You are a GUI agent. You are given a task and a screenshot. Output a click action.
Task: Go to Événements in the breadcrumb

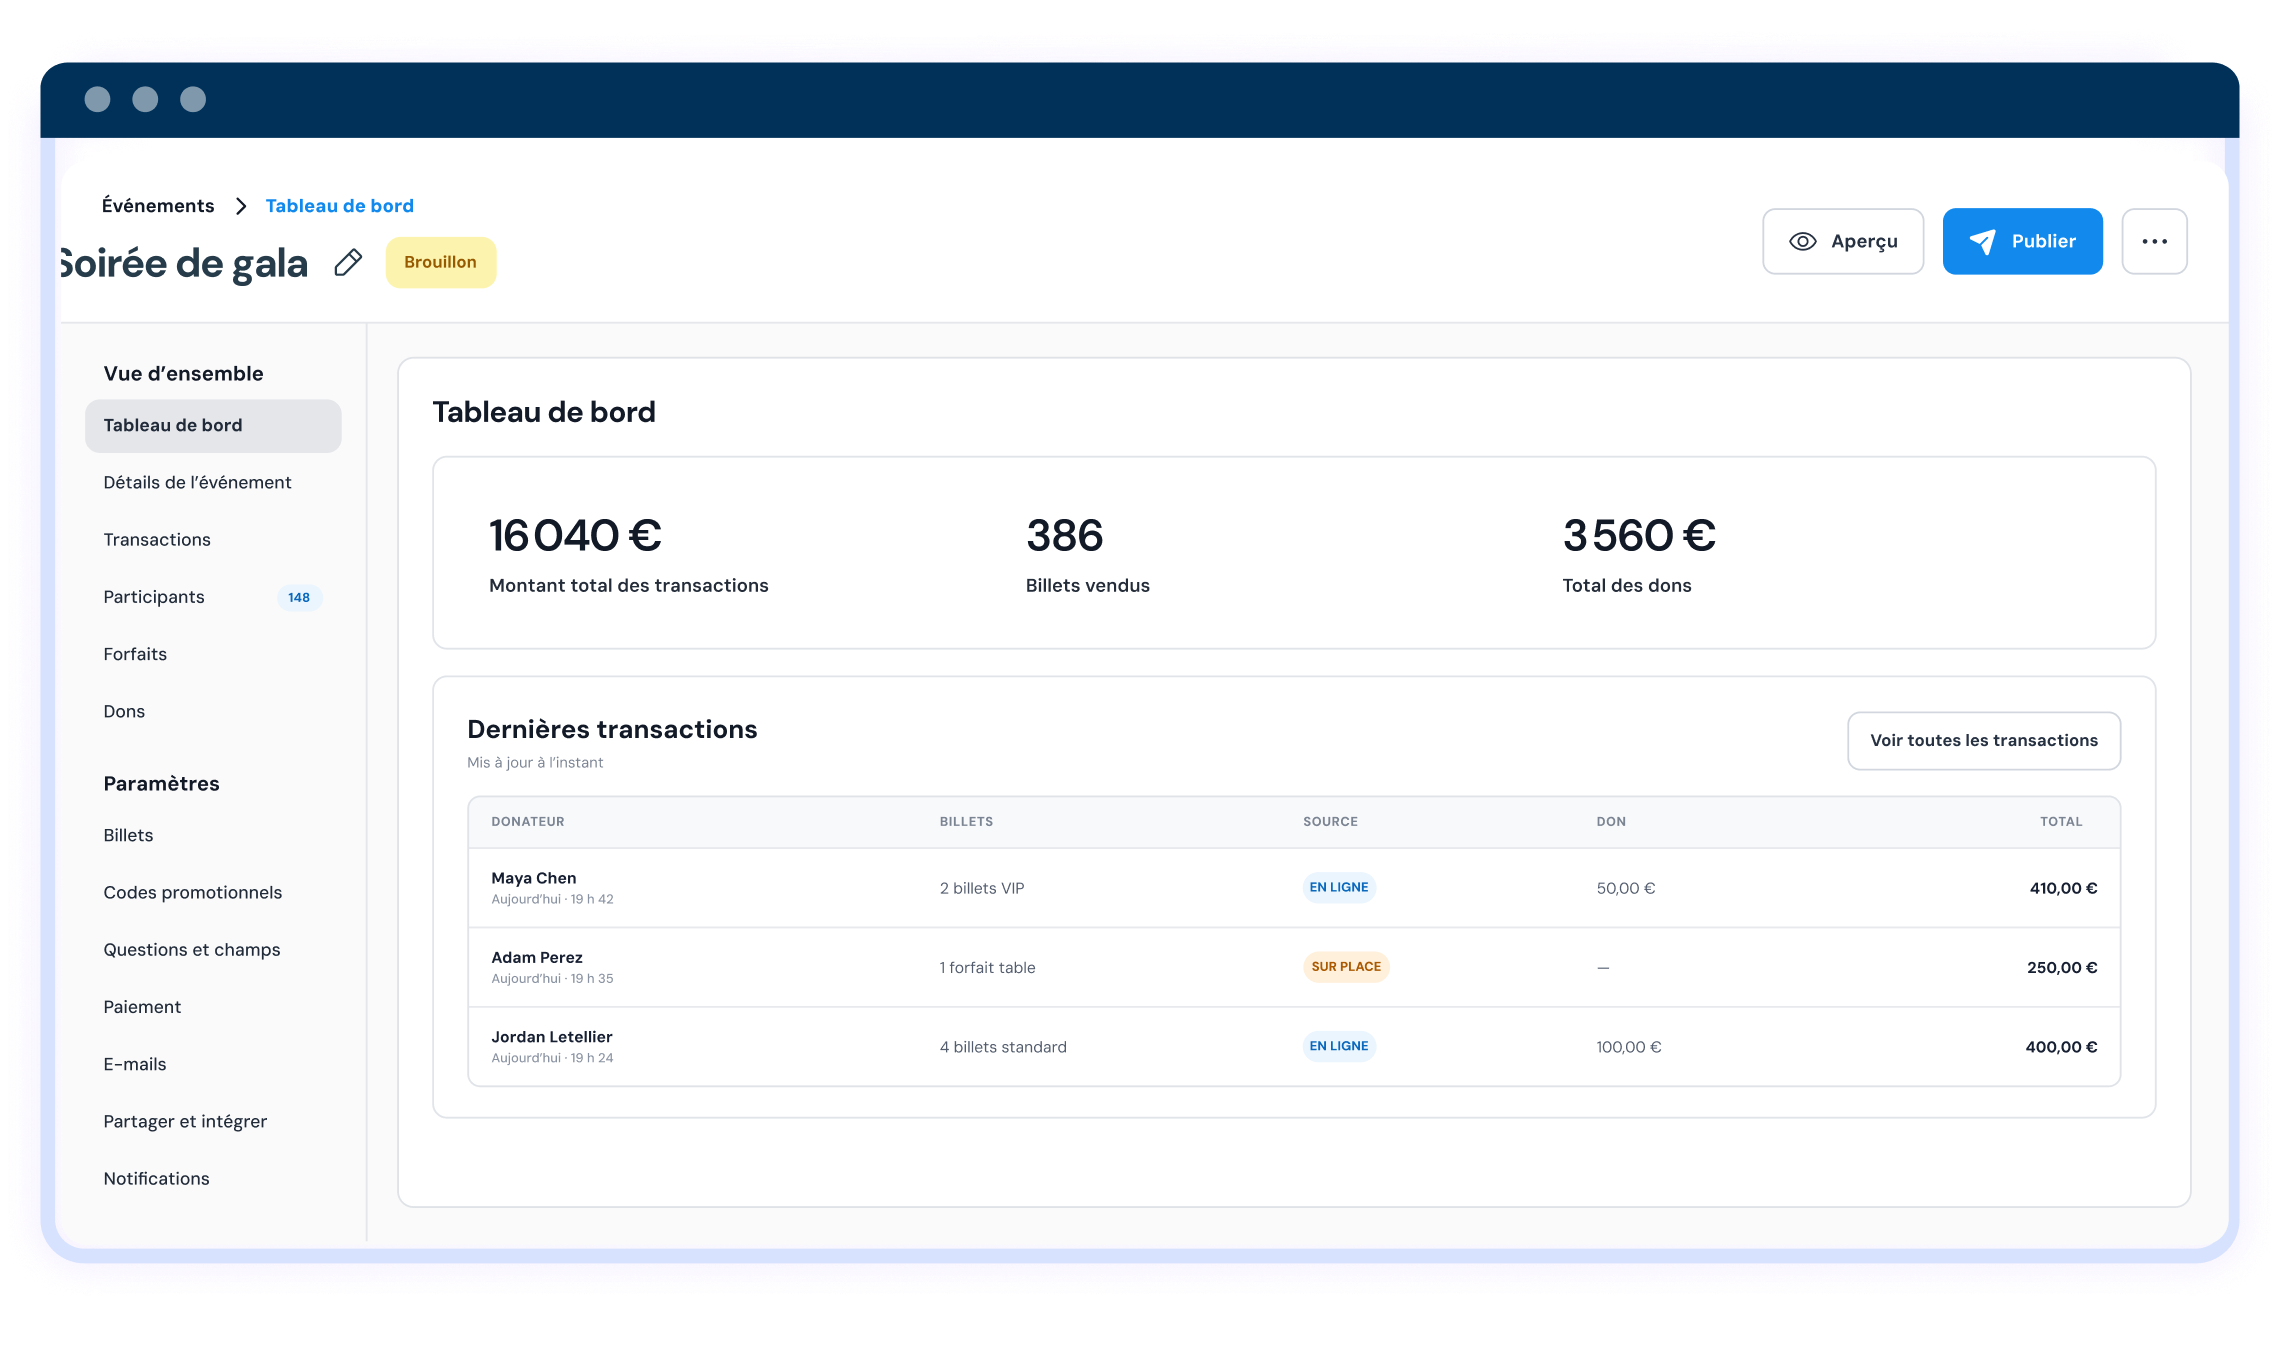(158, 206)
